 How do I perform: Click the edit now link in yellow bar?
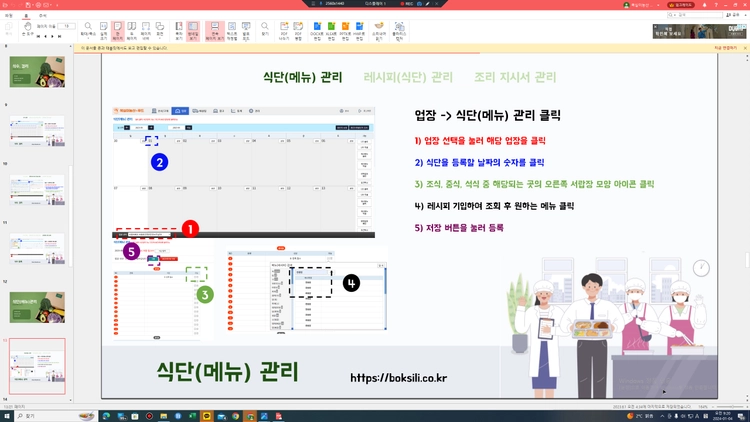(726, 48)
